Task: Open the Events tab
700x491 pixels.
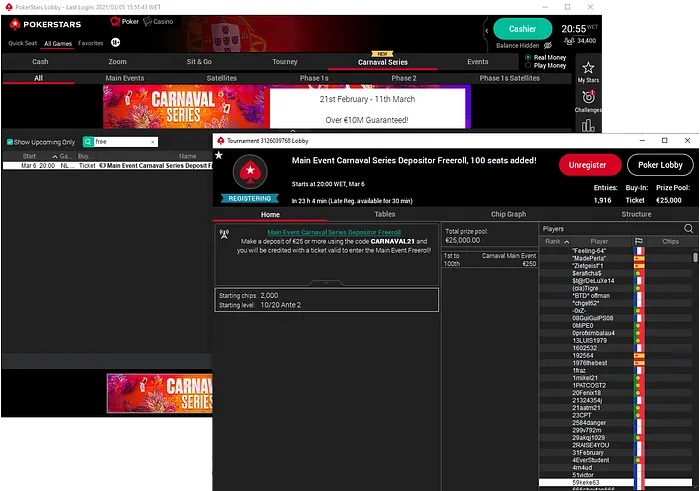Action: pos(478,62)
